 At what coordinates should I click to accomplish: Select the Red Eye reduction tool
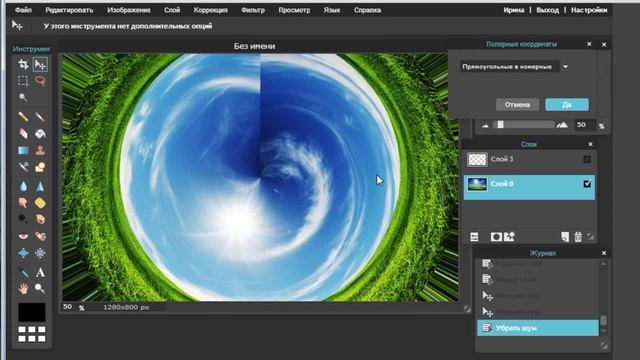(x=23, y=236)
